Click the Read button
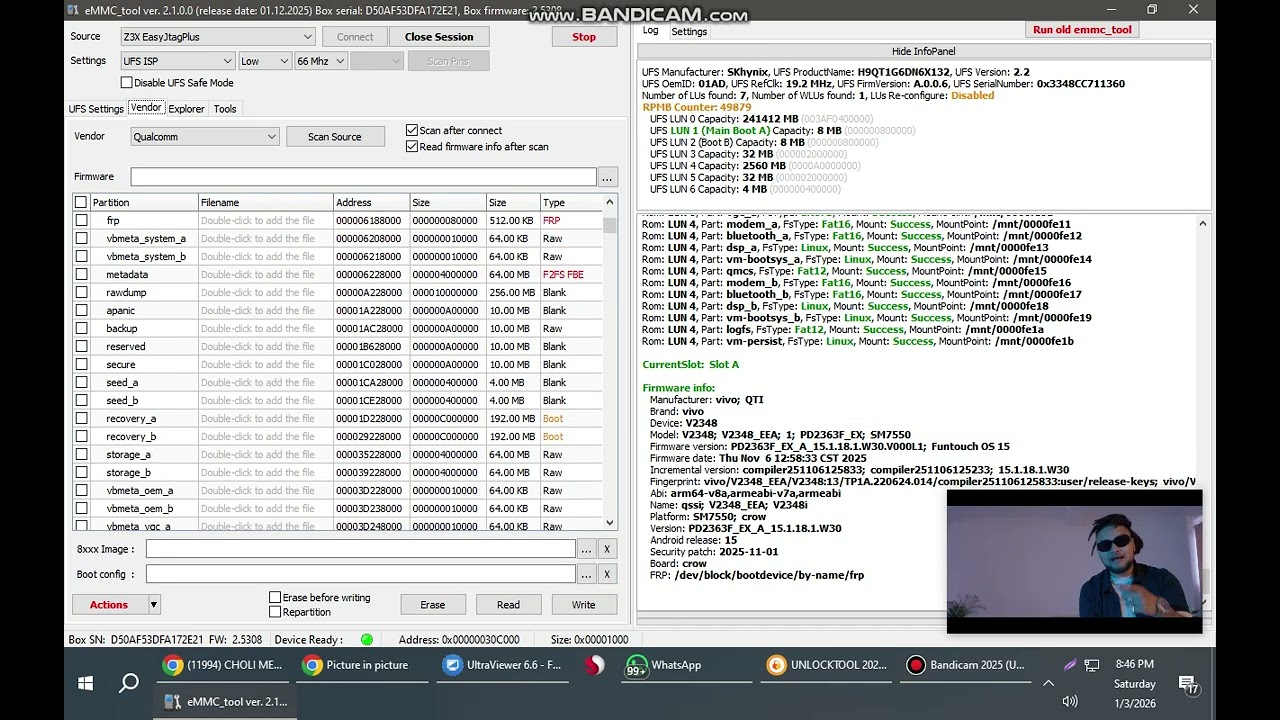Screen dimensions: 1280x720 pos(508,604)
